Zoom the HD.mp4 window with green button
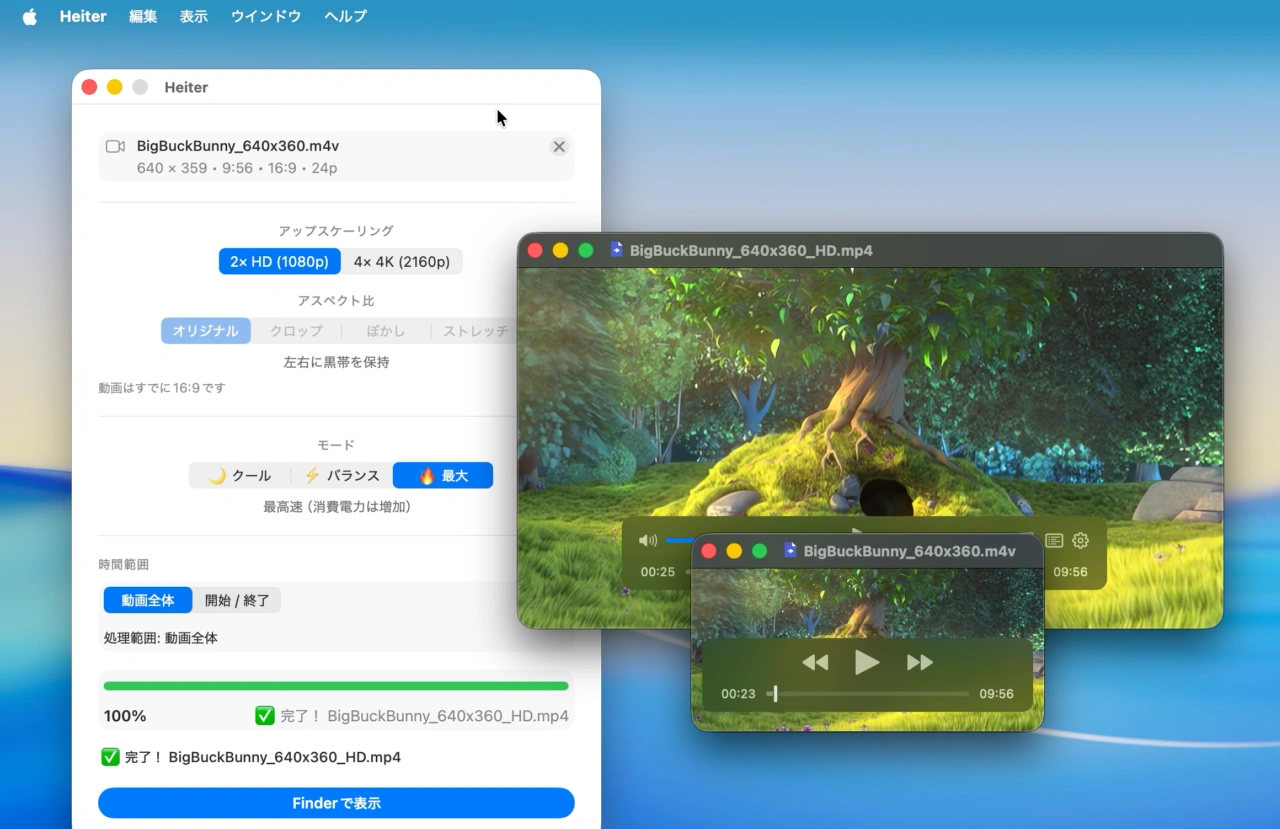The image size is (1280, 829). pos(586,250)
